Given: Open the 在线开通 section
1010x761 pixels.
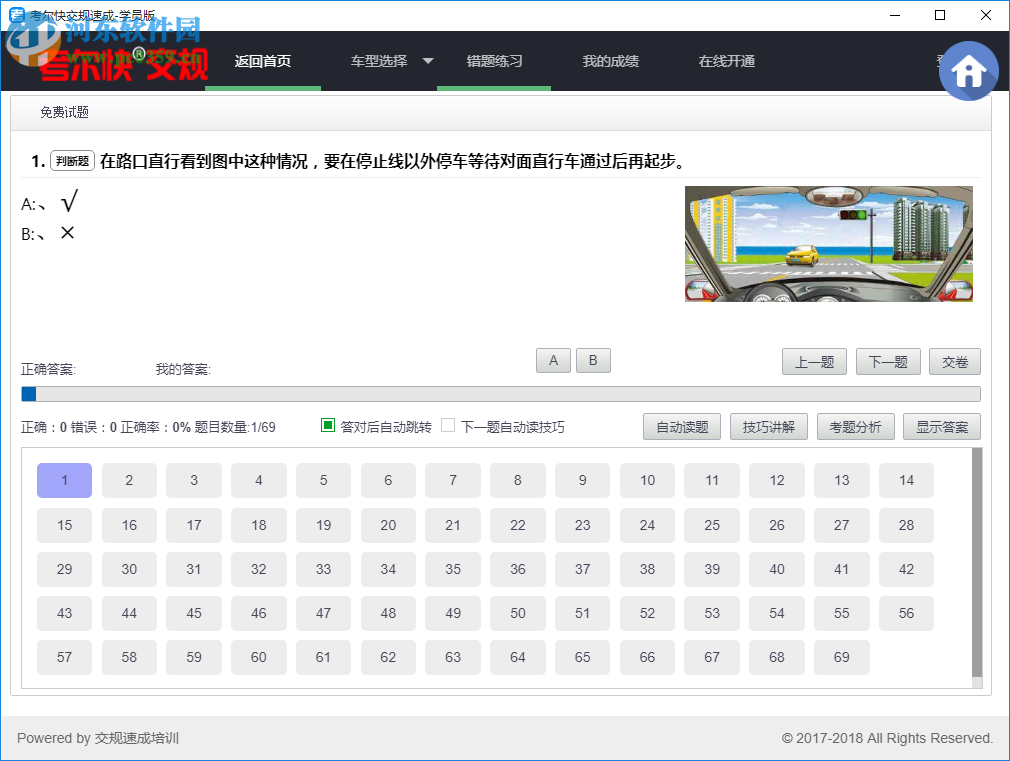Looking at the screenshot, I should pyautogui.click(x=726, y=60).
